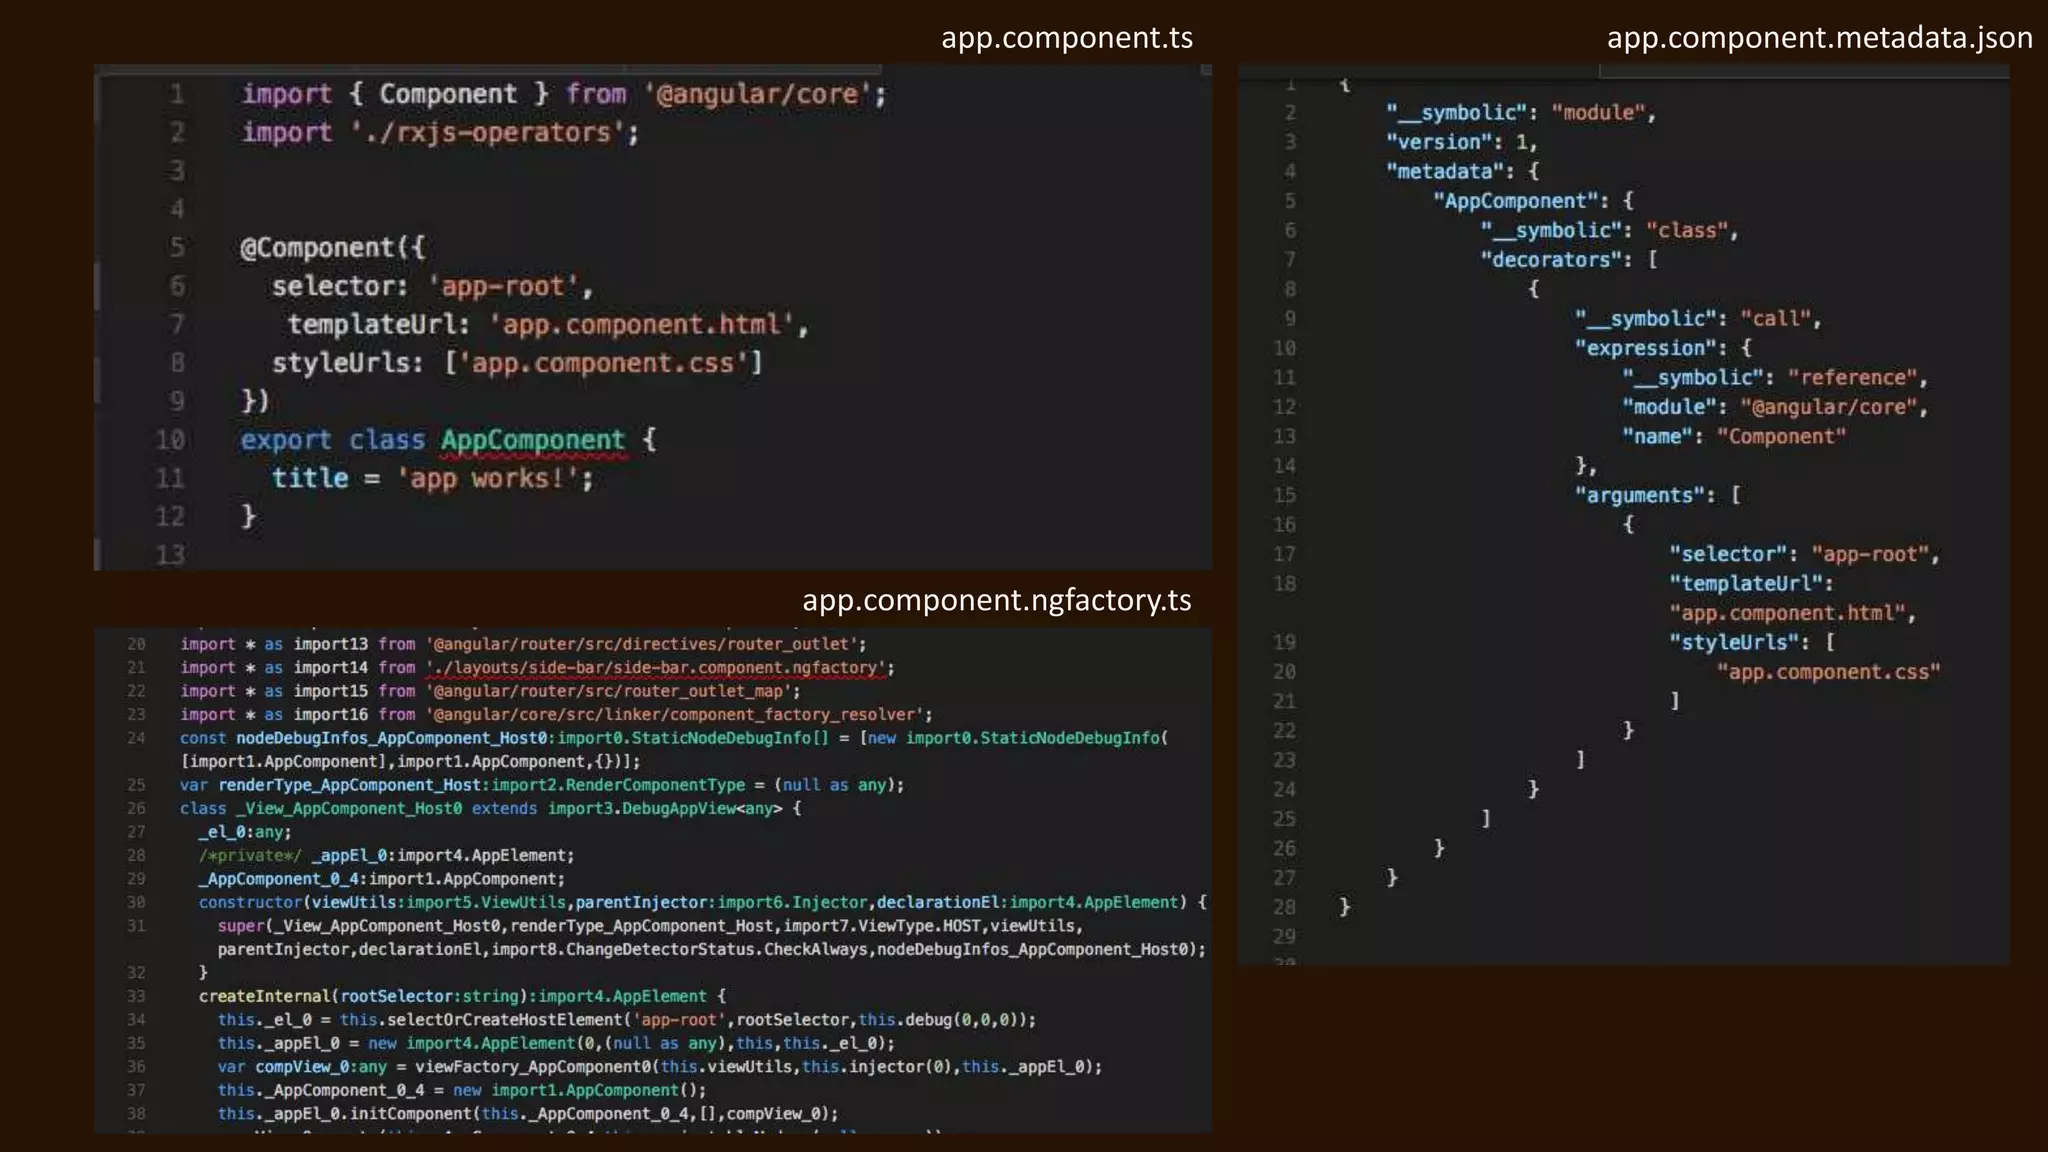Click 'new import1.AppComponent()' on line 37

[x=580, y=1091]
